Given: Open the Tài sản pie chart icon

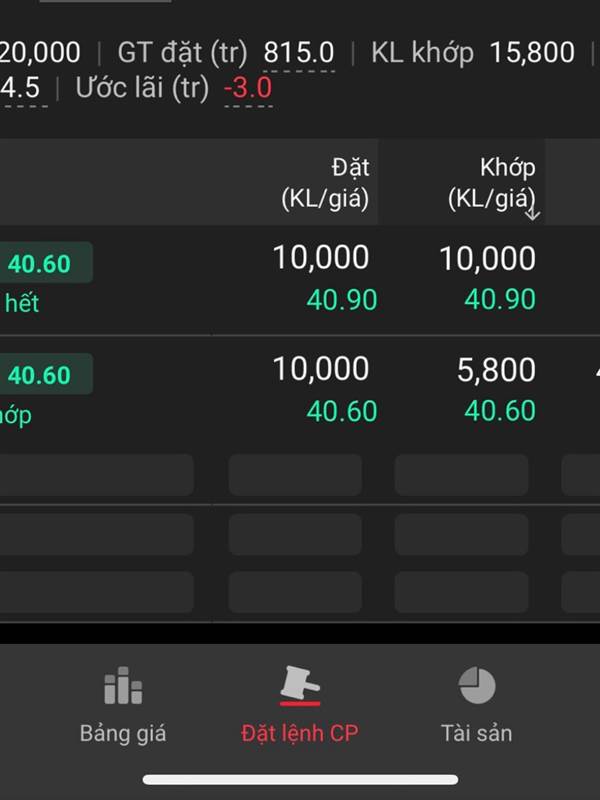Looking at the screenshot, I should pyautogui.click(x=477, y=685).
